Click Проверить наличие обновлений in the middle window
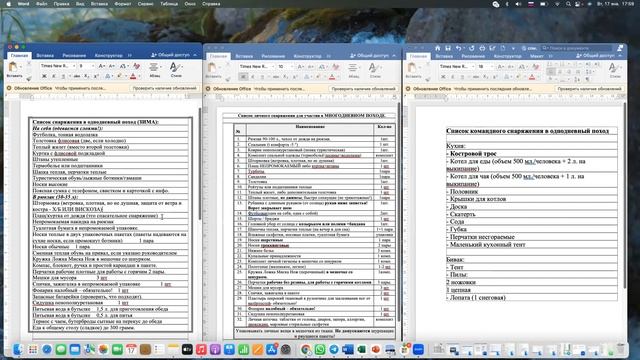Viewport: 640px width, 360px height. [363, 88]
